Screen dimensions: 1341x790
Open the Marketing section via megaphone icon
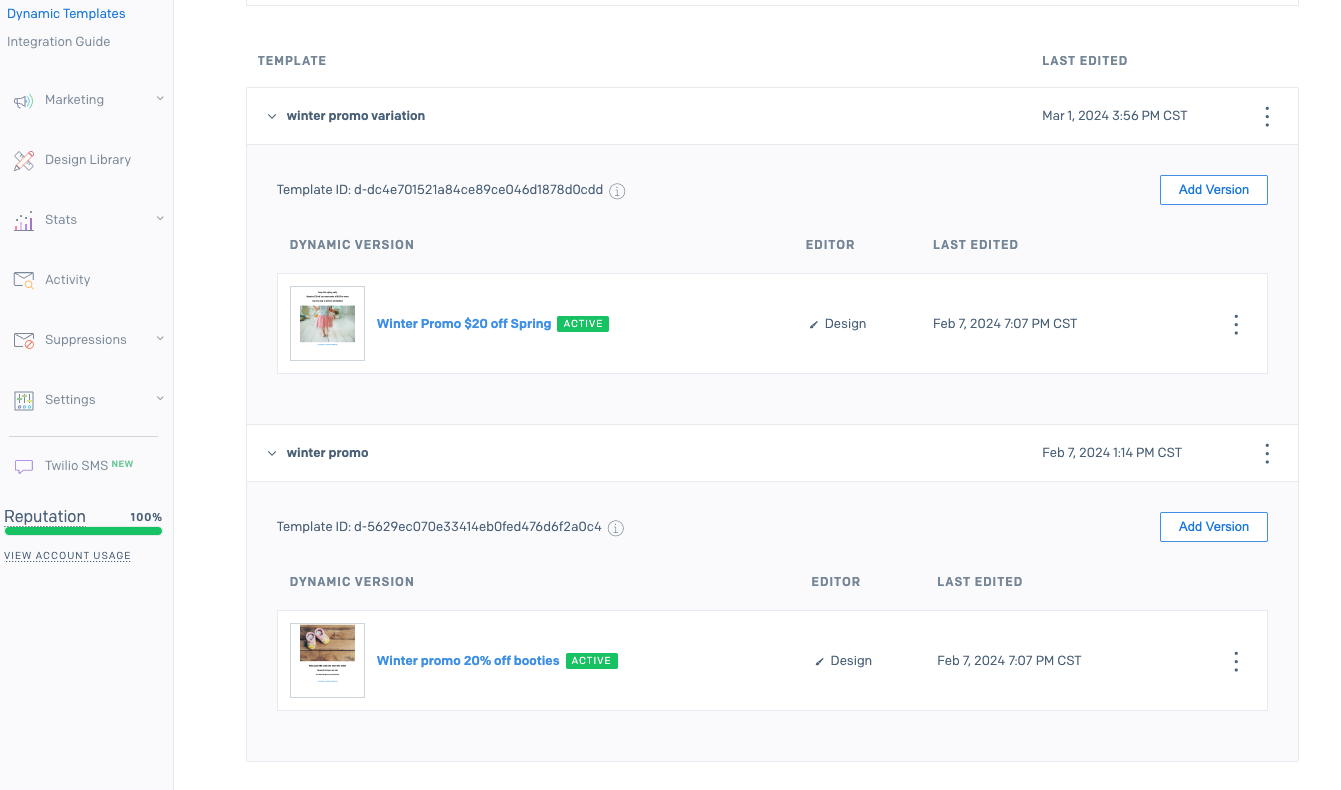coord(24,99)
